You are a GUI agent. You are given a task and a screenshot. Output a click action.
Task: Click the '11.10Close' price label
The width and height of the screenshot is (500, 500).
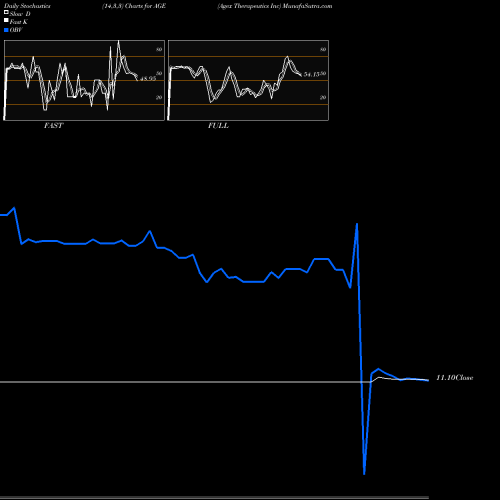(455, 378)
